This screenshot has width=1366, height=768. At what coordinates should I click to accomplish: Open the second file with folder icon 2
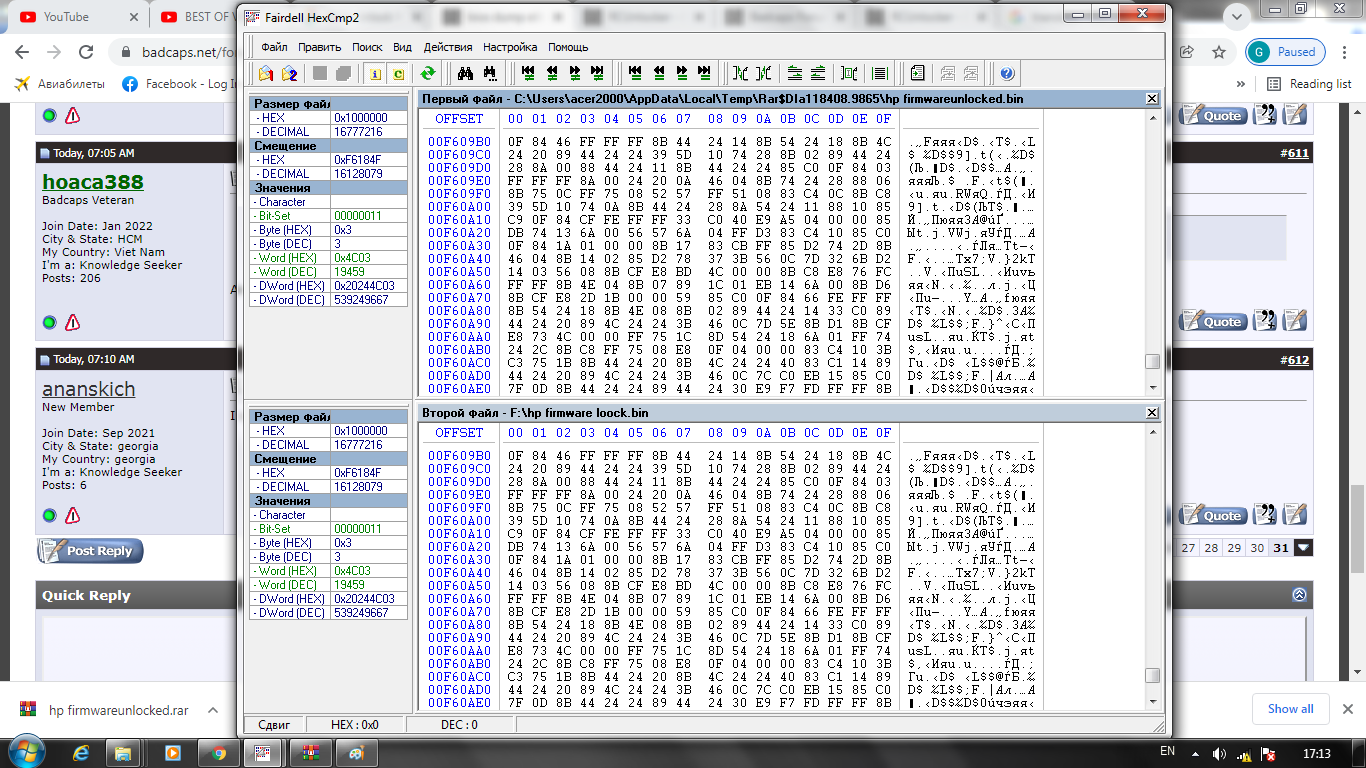(289, 73)
